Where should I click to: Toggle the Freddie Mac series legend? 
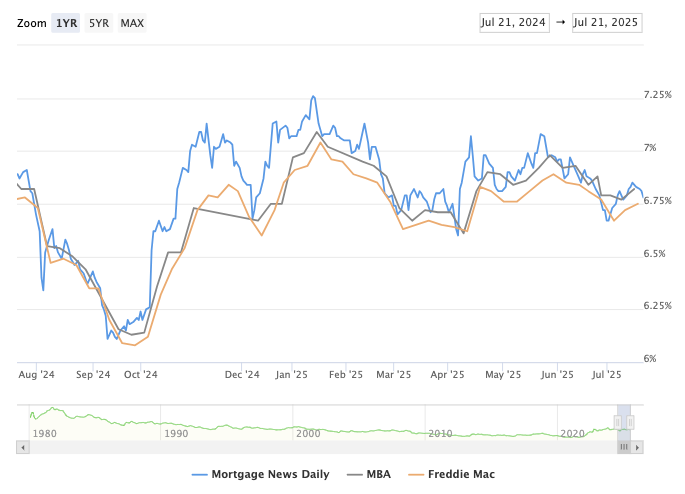(x=452, y=474)
